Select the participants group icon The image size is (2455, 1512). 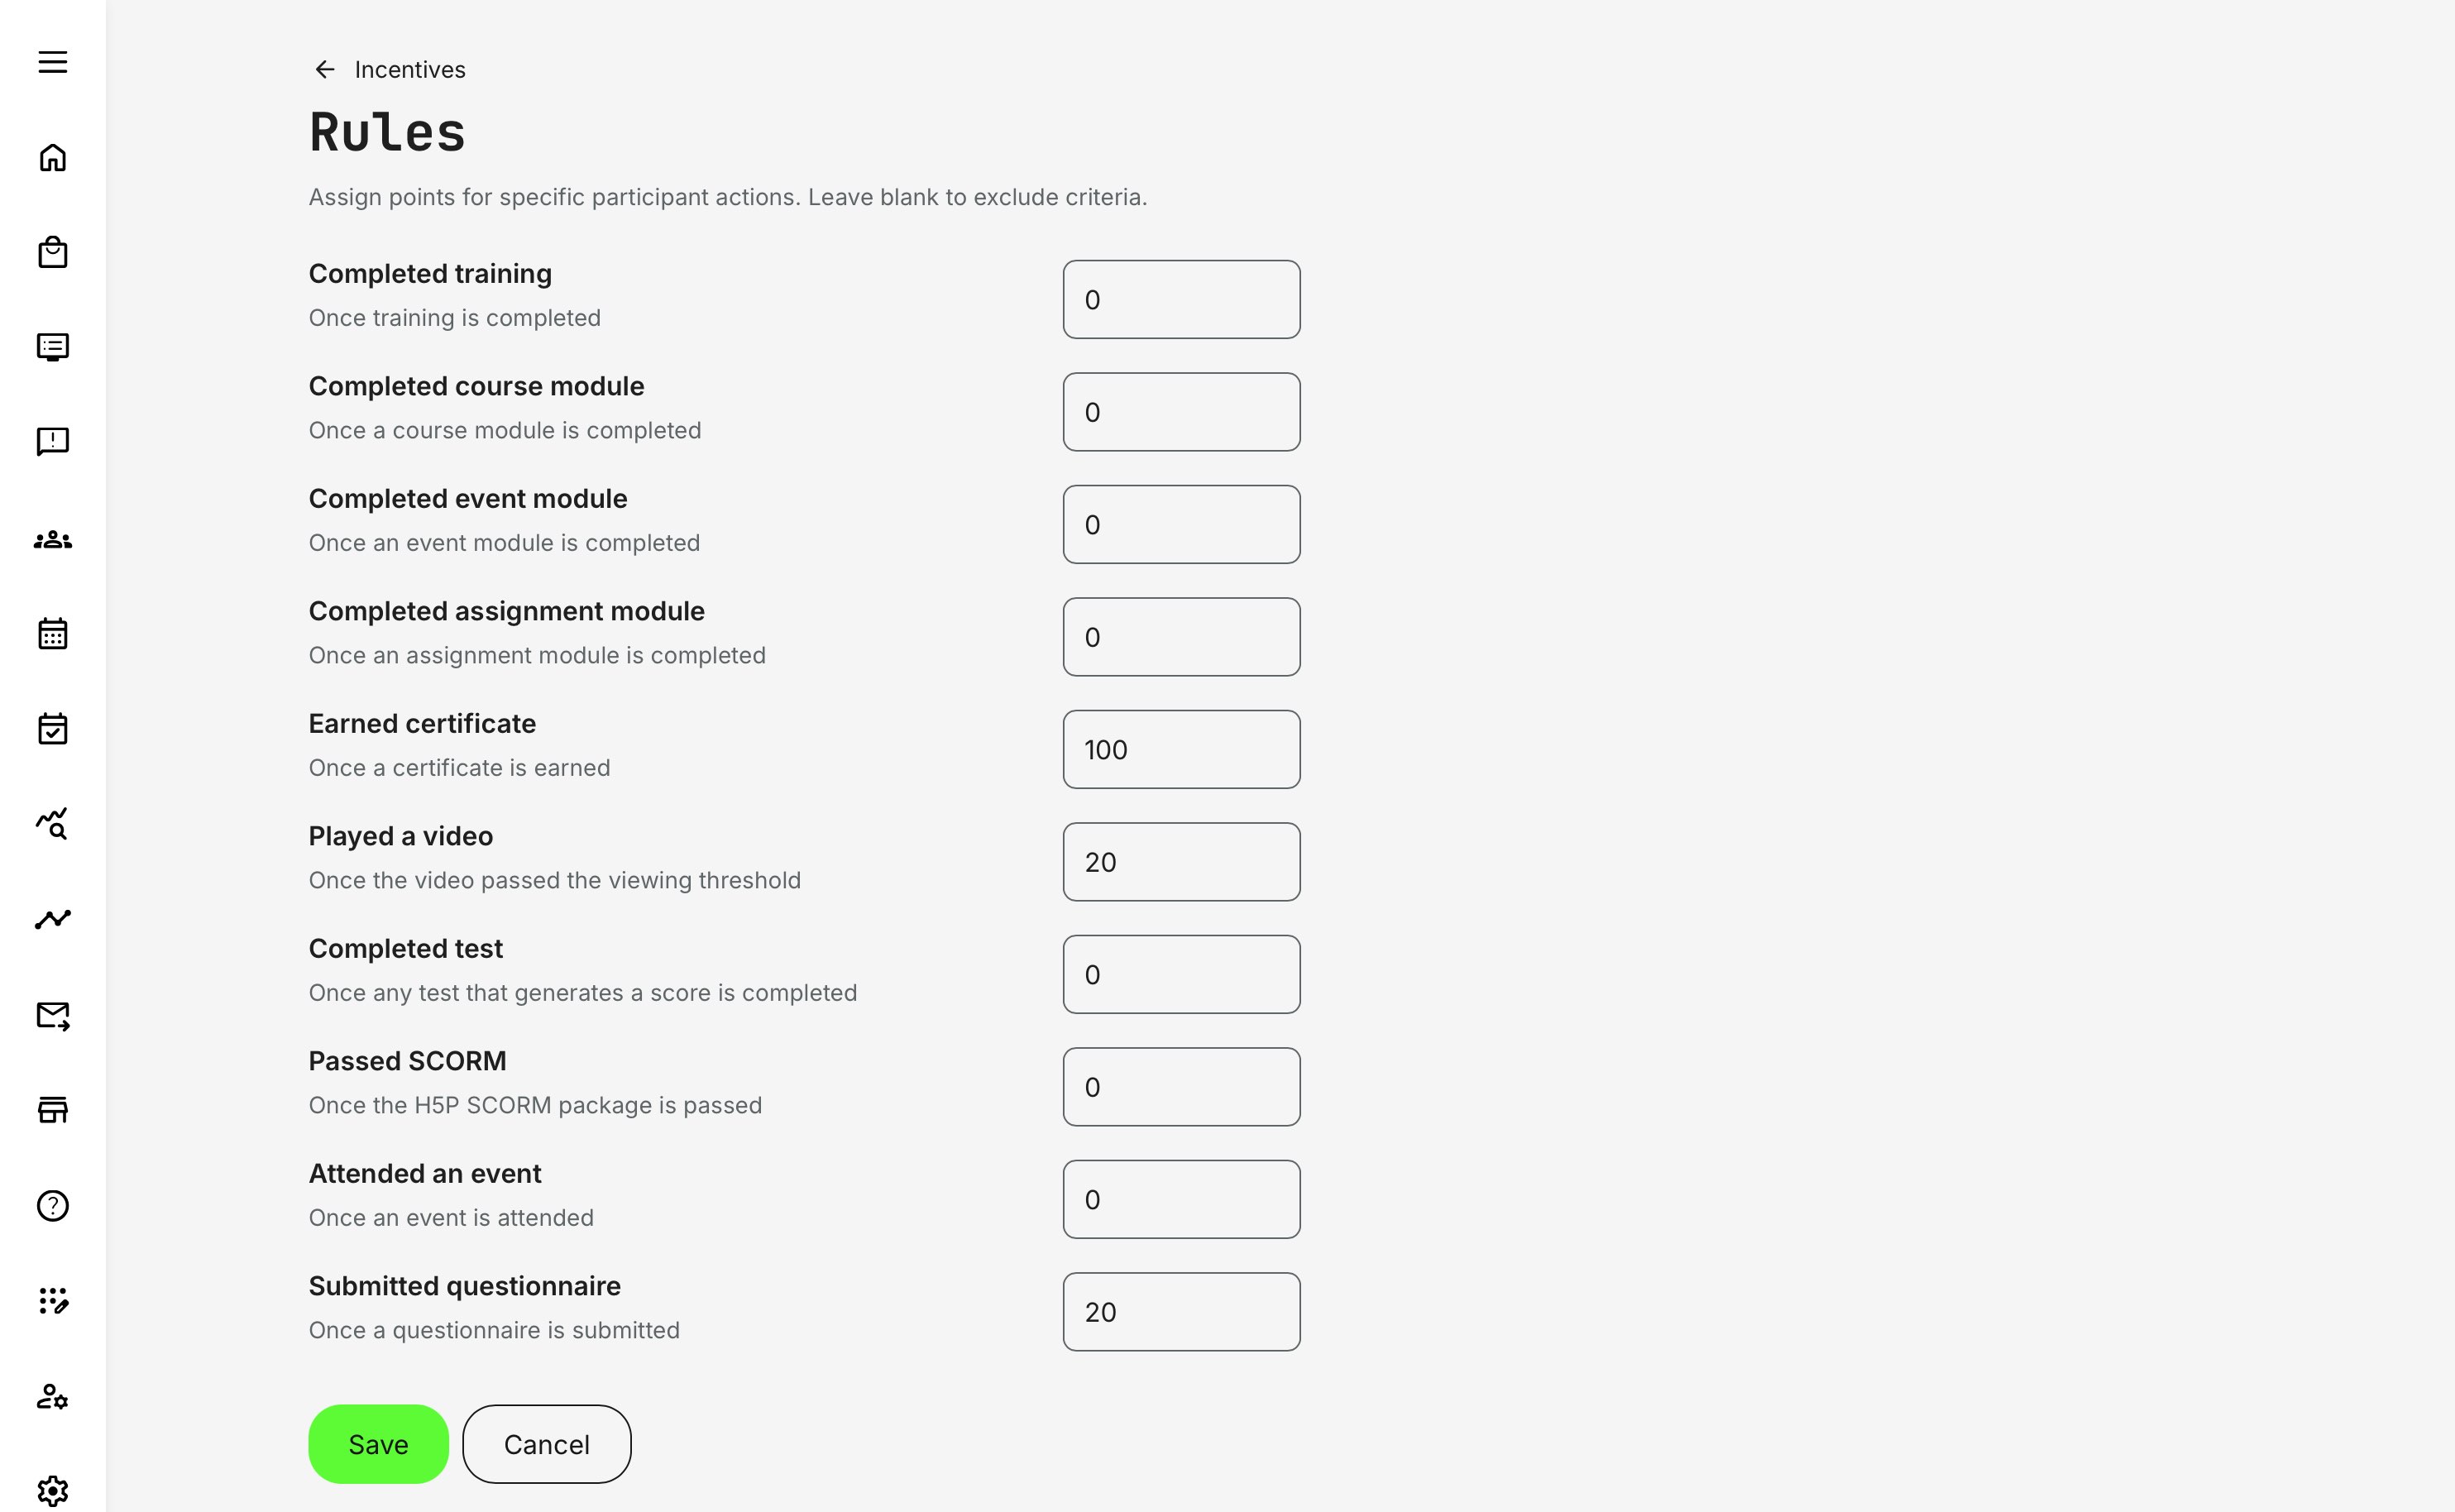(x=51, y=539)
